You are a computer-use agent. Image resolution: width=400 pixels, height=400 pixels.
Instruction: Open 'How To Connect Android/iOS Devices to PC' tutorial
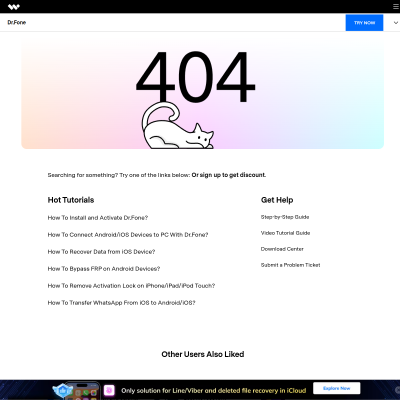pyautogui.click(x=128, y=235)
